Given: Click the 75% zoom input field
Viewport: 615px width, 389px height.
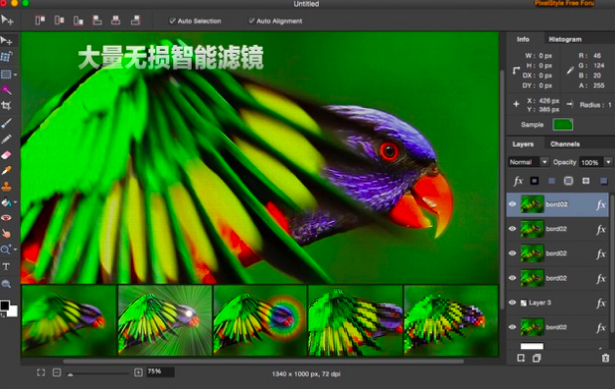Looking at the screenshot, I should [160, 372].
